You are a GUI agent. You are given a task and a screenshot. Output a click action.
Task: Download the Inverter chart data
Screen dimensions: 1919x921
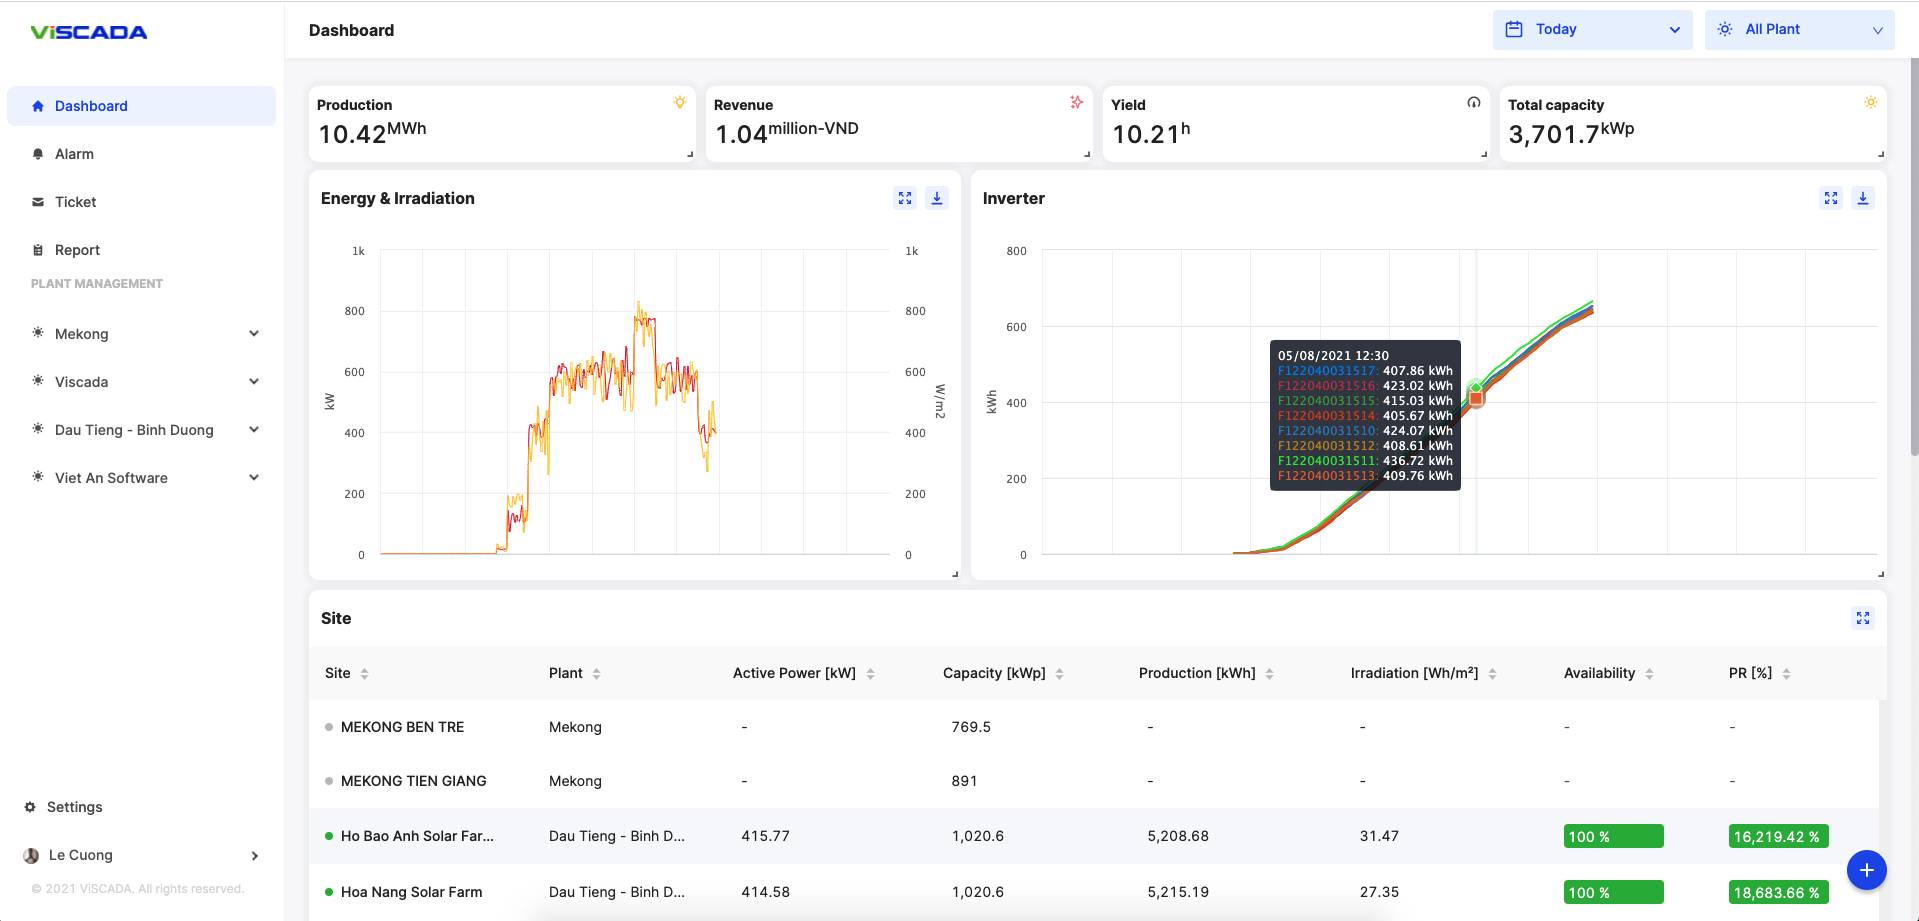1863,198
